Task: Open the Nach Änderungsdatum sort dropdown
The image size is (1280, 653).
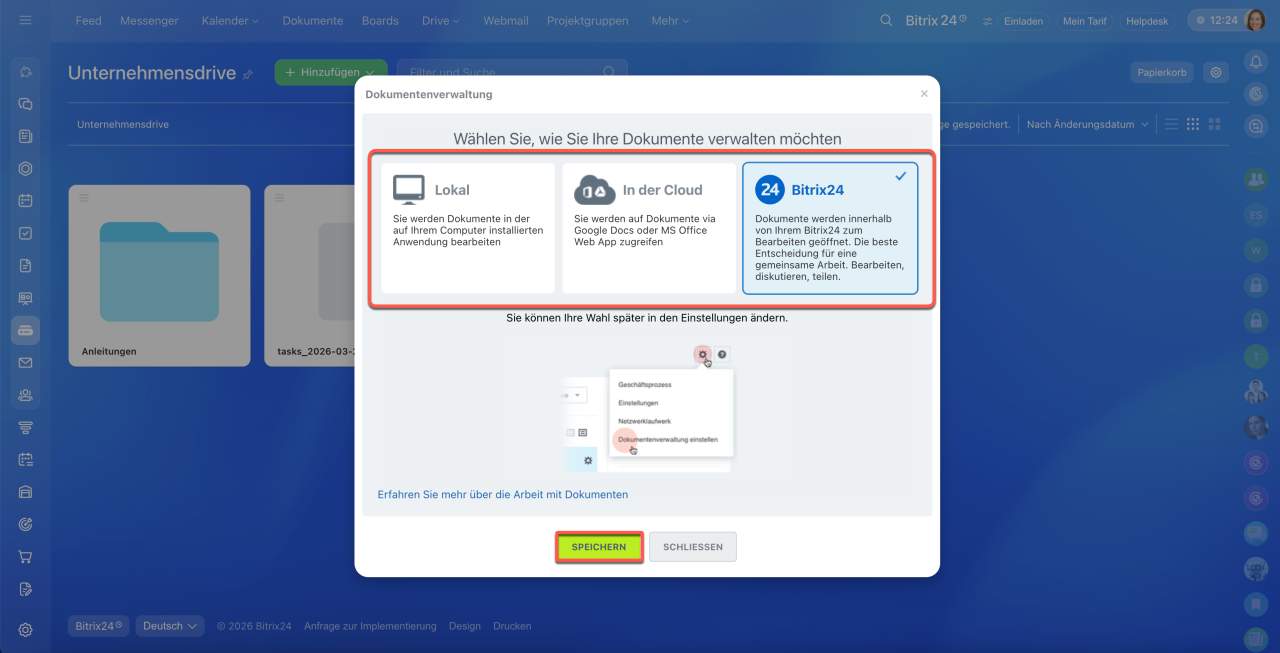Action: [1087, 124]
